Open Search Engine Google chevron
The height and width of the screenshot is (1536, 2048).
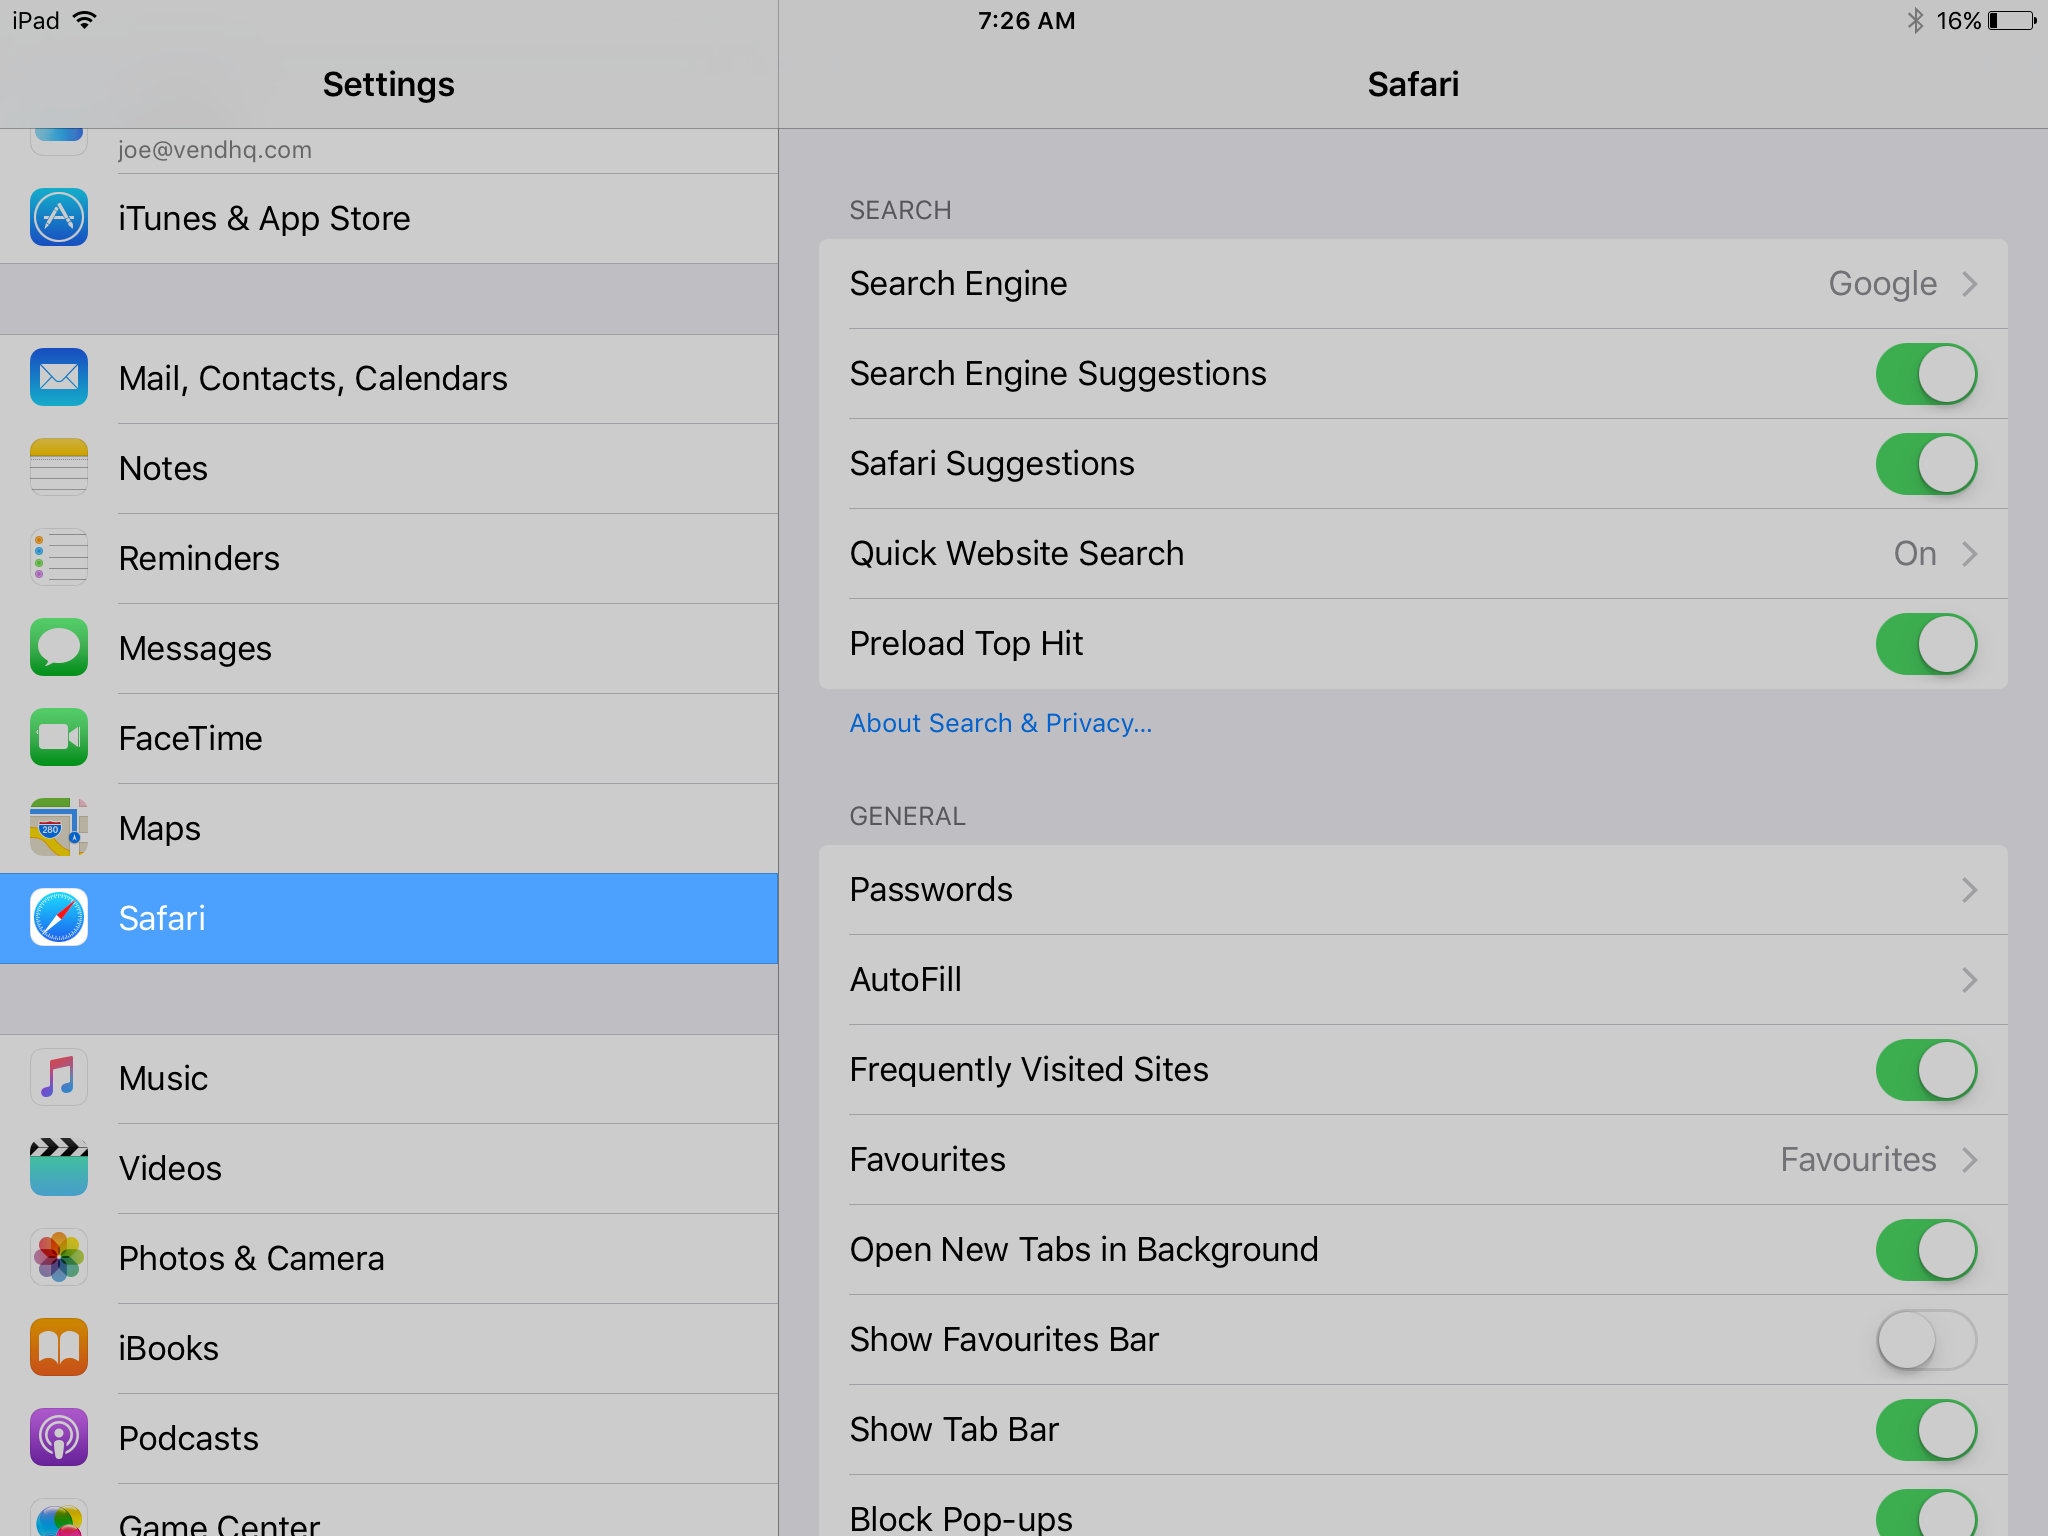[x=1968, y=284]
